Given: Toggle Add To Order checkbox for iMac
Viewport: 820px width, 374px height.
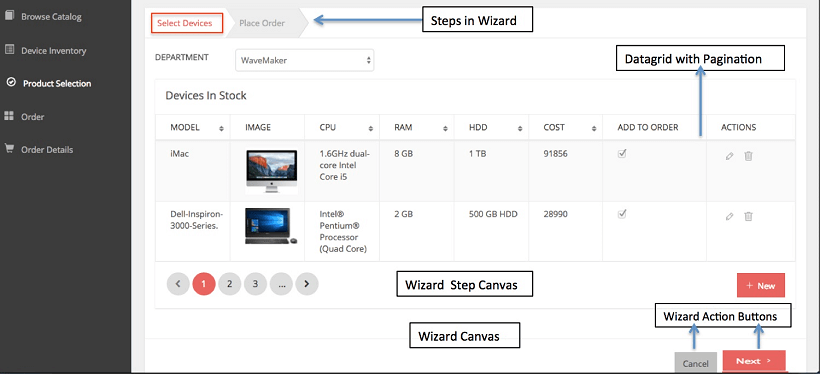Looking at the screenshot, I should [622, 154].
